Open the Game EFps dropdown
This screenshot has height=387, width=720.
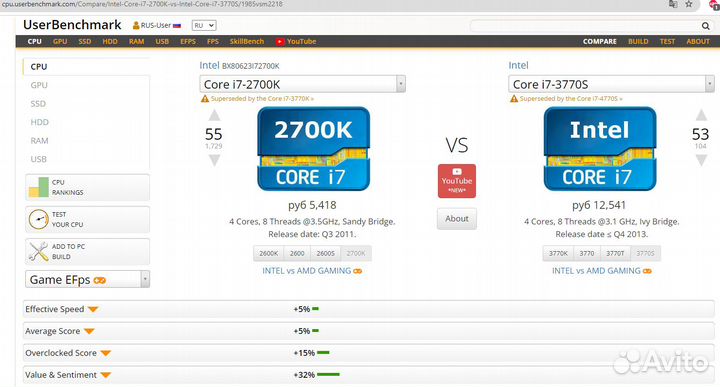87,279
